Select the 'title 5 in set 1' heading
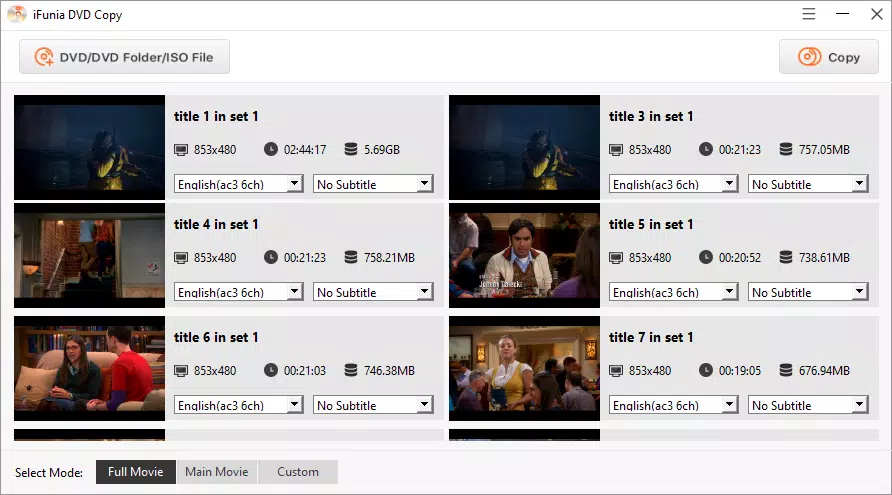The image size is (892, 495). pyautogui.click(x=651, y=224)
